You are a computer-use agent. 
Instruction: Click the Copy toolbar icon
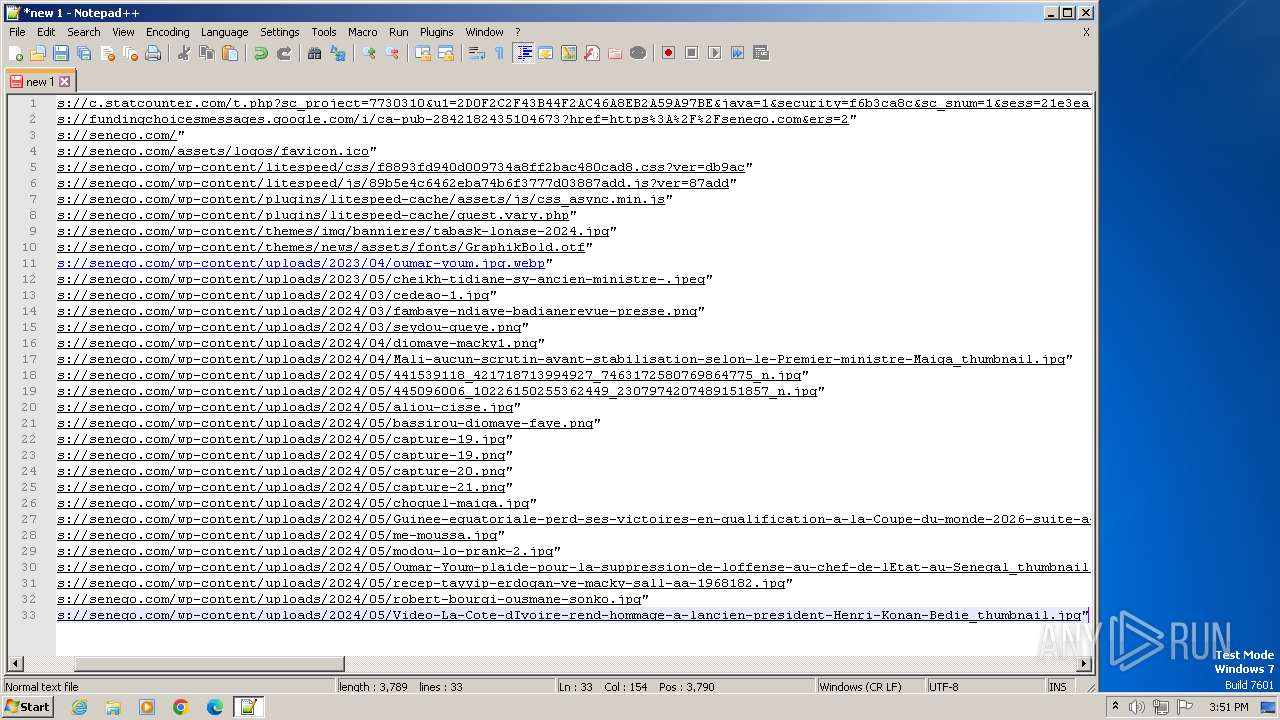pos(207,53)
